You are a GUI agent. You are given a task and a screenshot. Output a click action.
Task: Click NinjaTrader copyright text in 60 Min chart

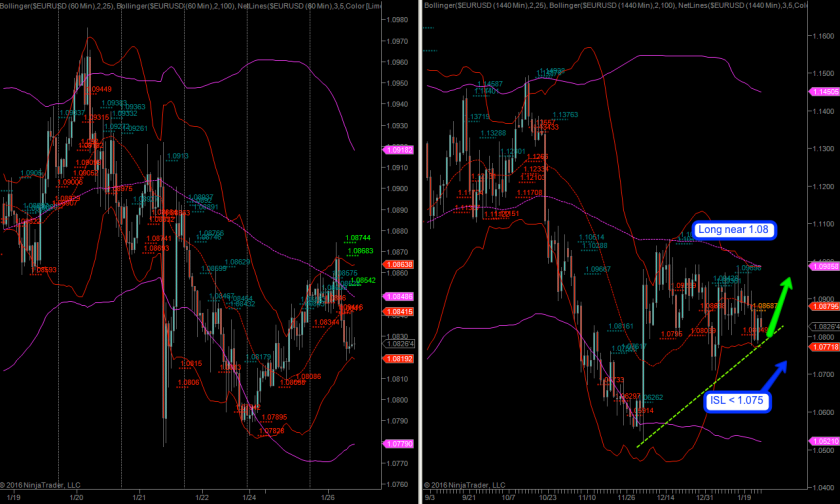point(40,485)
